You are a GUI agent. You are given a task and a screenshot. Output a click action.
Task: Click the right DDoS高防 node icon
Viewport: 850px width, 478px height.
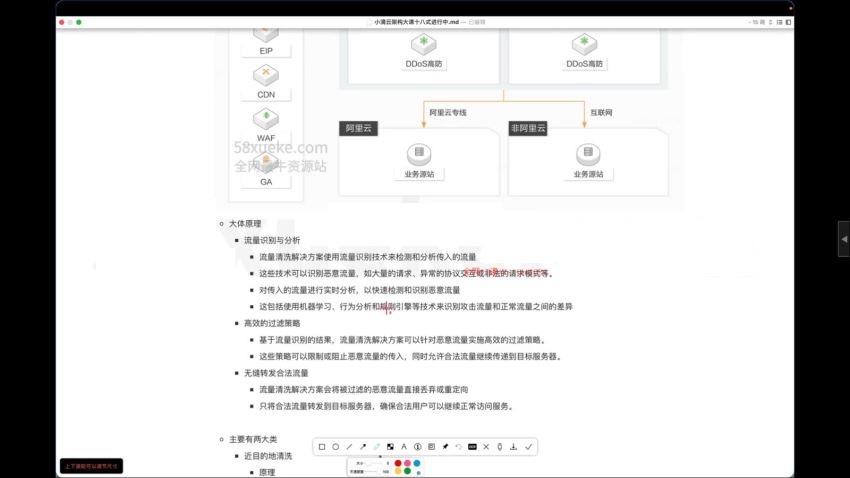(584, 44)
